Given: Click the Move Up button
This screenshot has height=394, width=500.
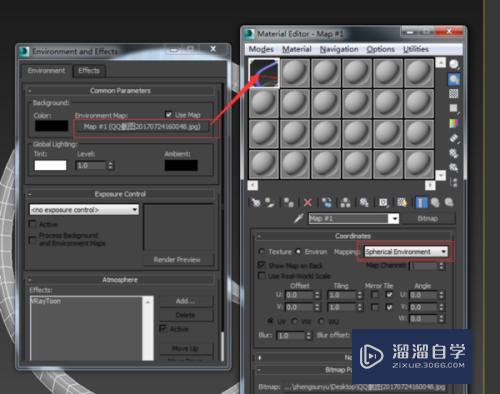Looking at the screenshot, I should (x=186, y=348).
